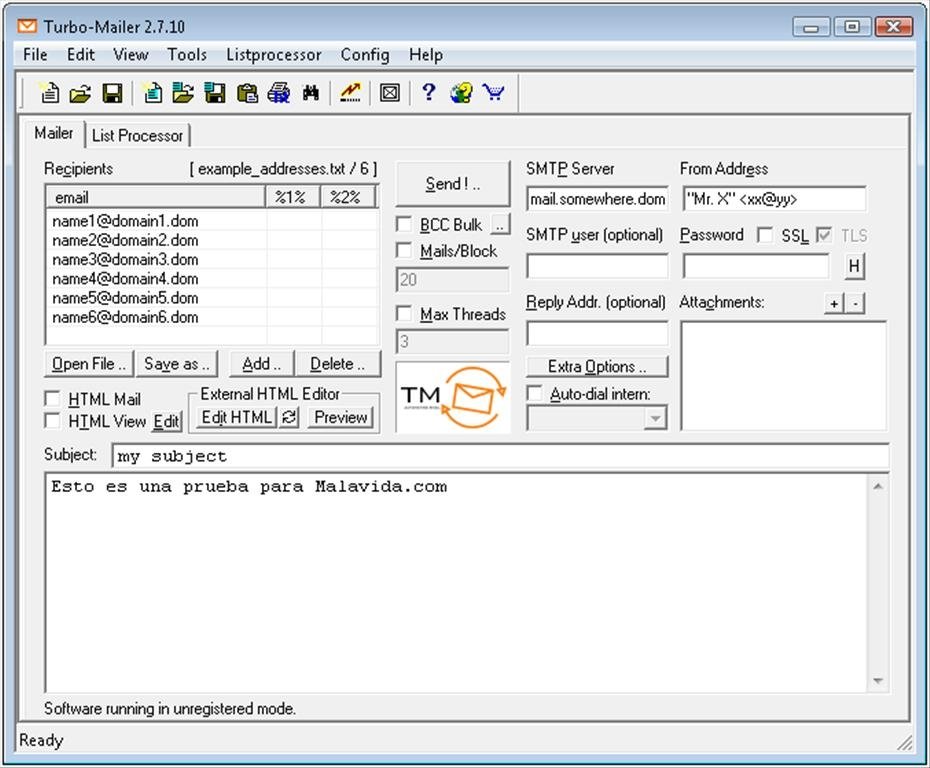
Task: Click the Delete .. recipient button
Action: (x=337, y=364)
